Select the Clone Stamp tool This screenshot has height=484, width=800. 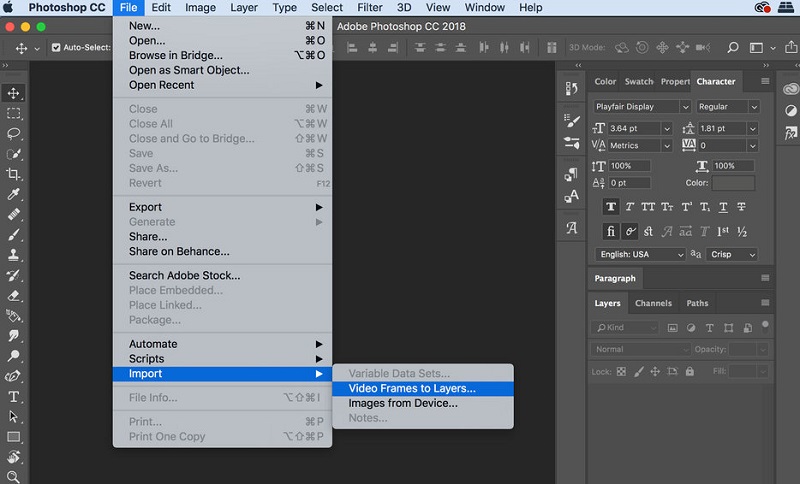pos(14,255)
